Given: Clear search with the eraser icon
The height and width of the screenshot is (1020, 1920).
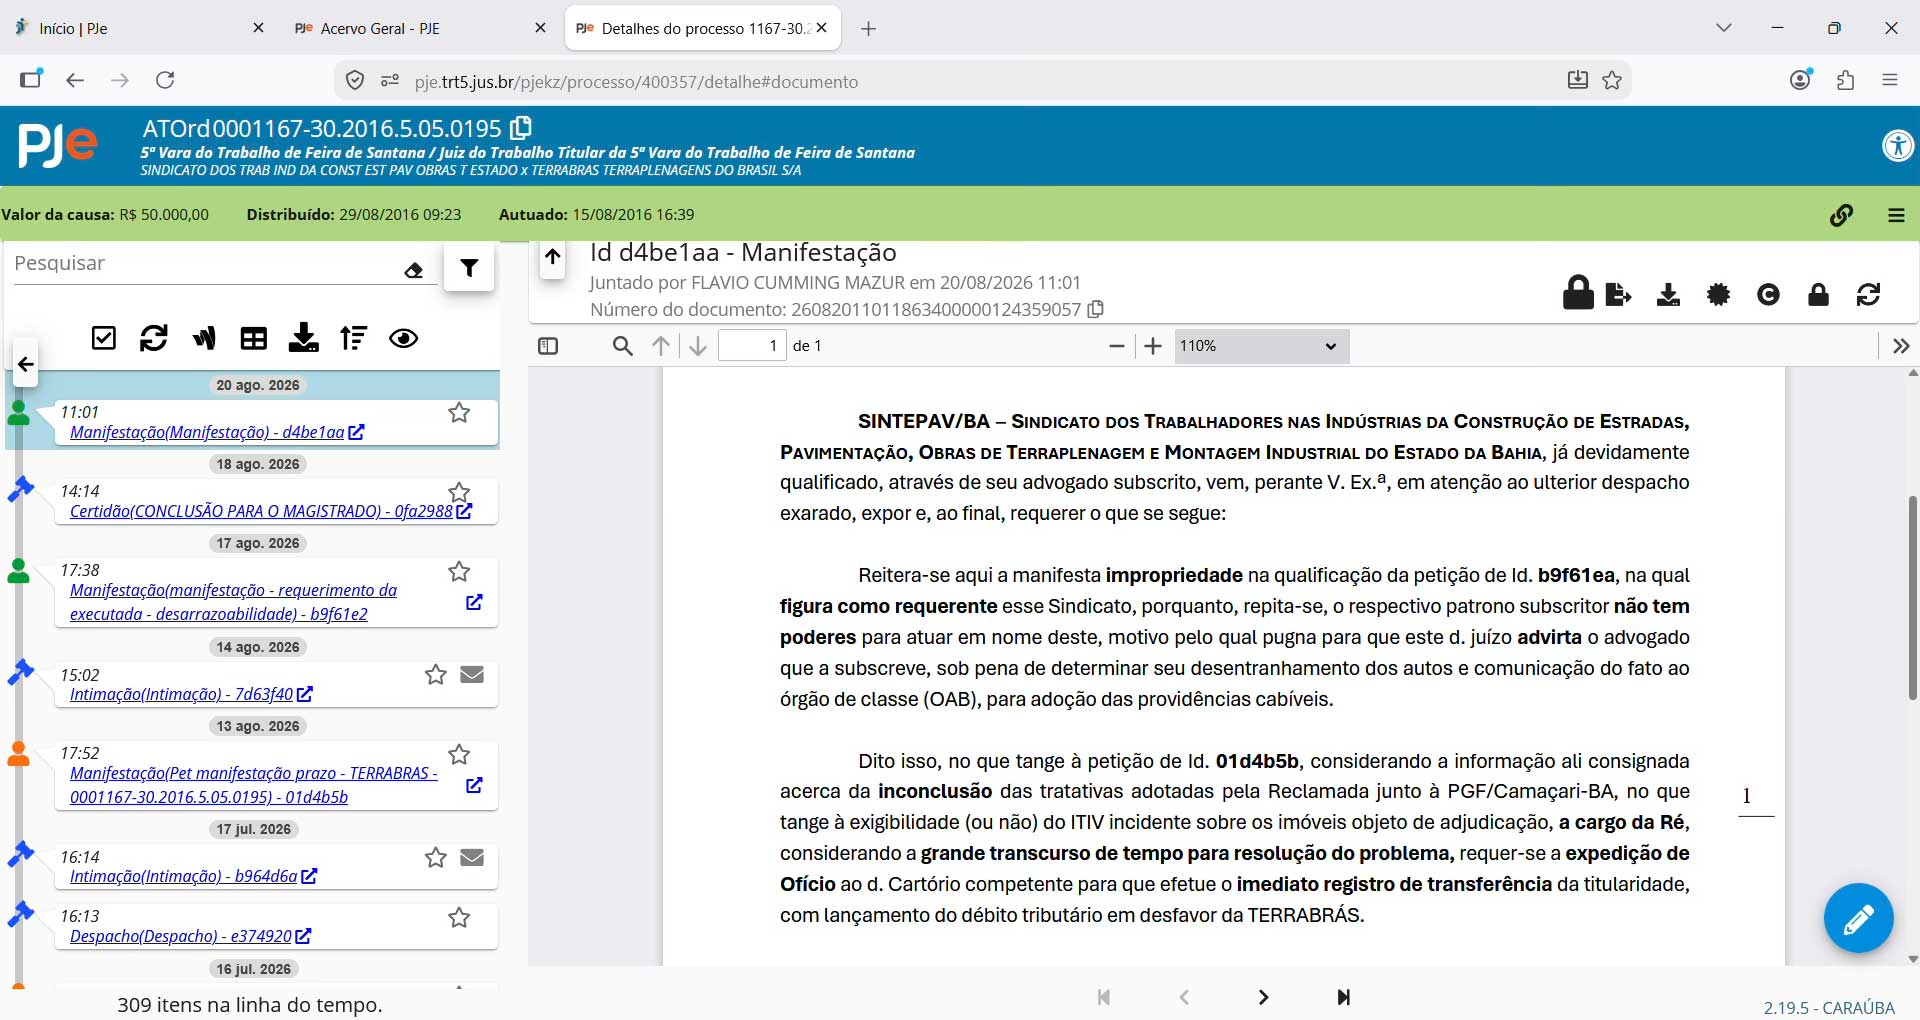Looking at the screenshot, I should click(414, 270).
